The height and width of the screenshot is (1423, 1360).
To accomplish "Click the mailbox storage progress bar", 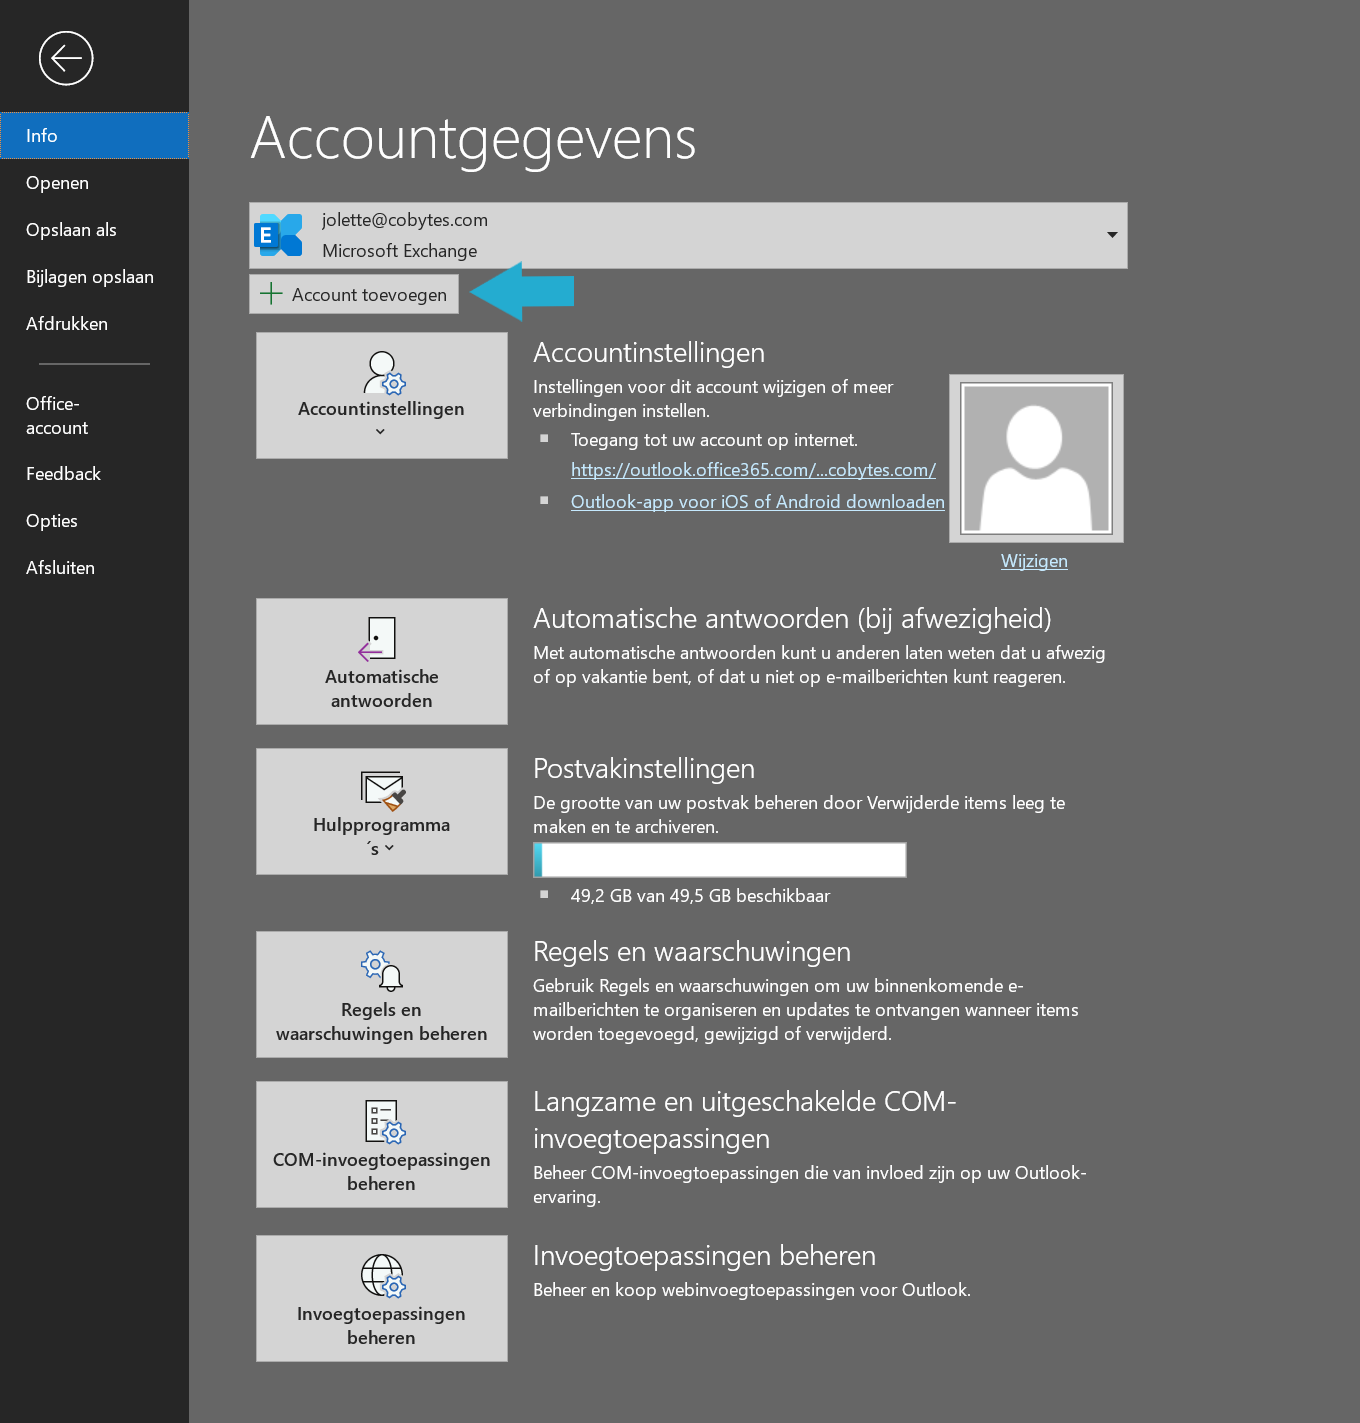I will pos(719,860).
